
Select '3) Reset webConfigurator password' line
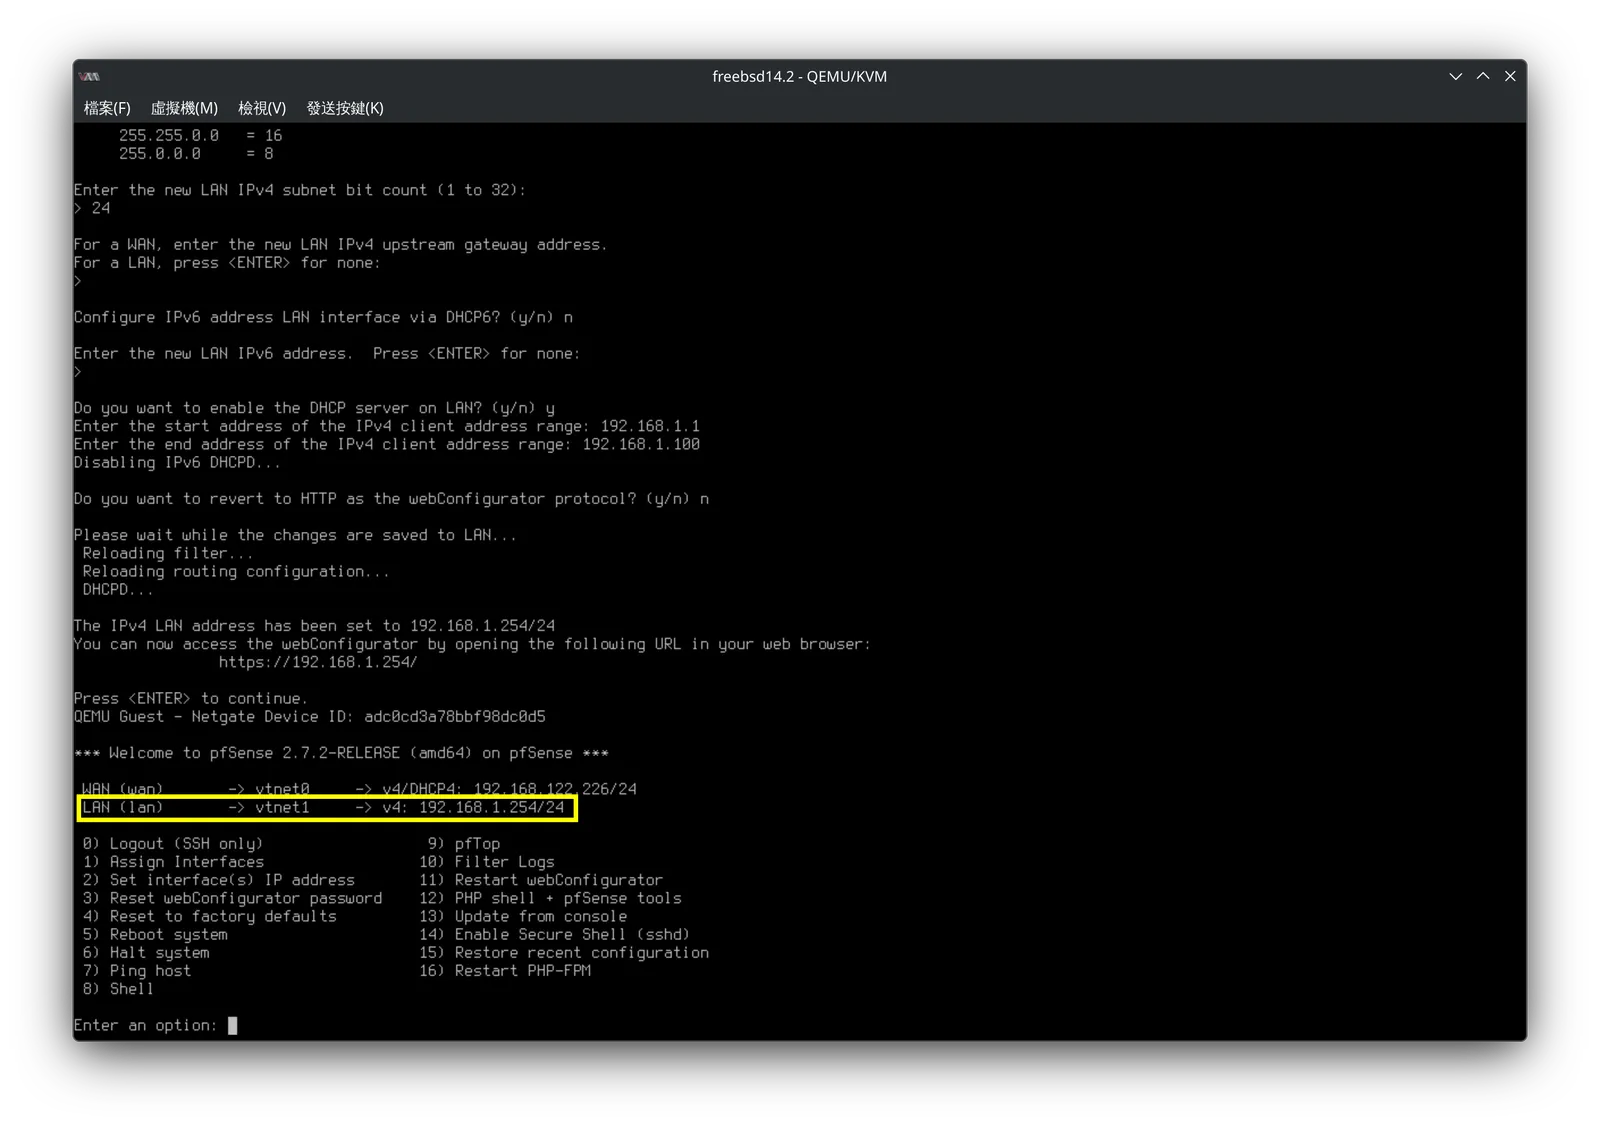pos(232,897)
